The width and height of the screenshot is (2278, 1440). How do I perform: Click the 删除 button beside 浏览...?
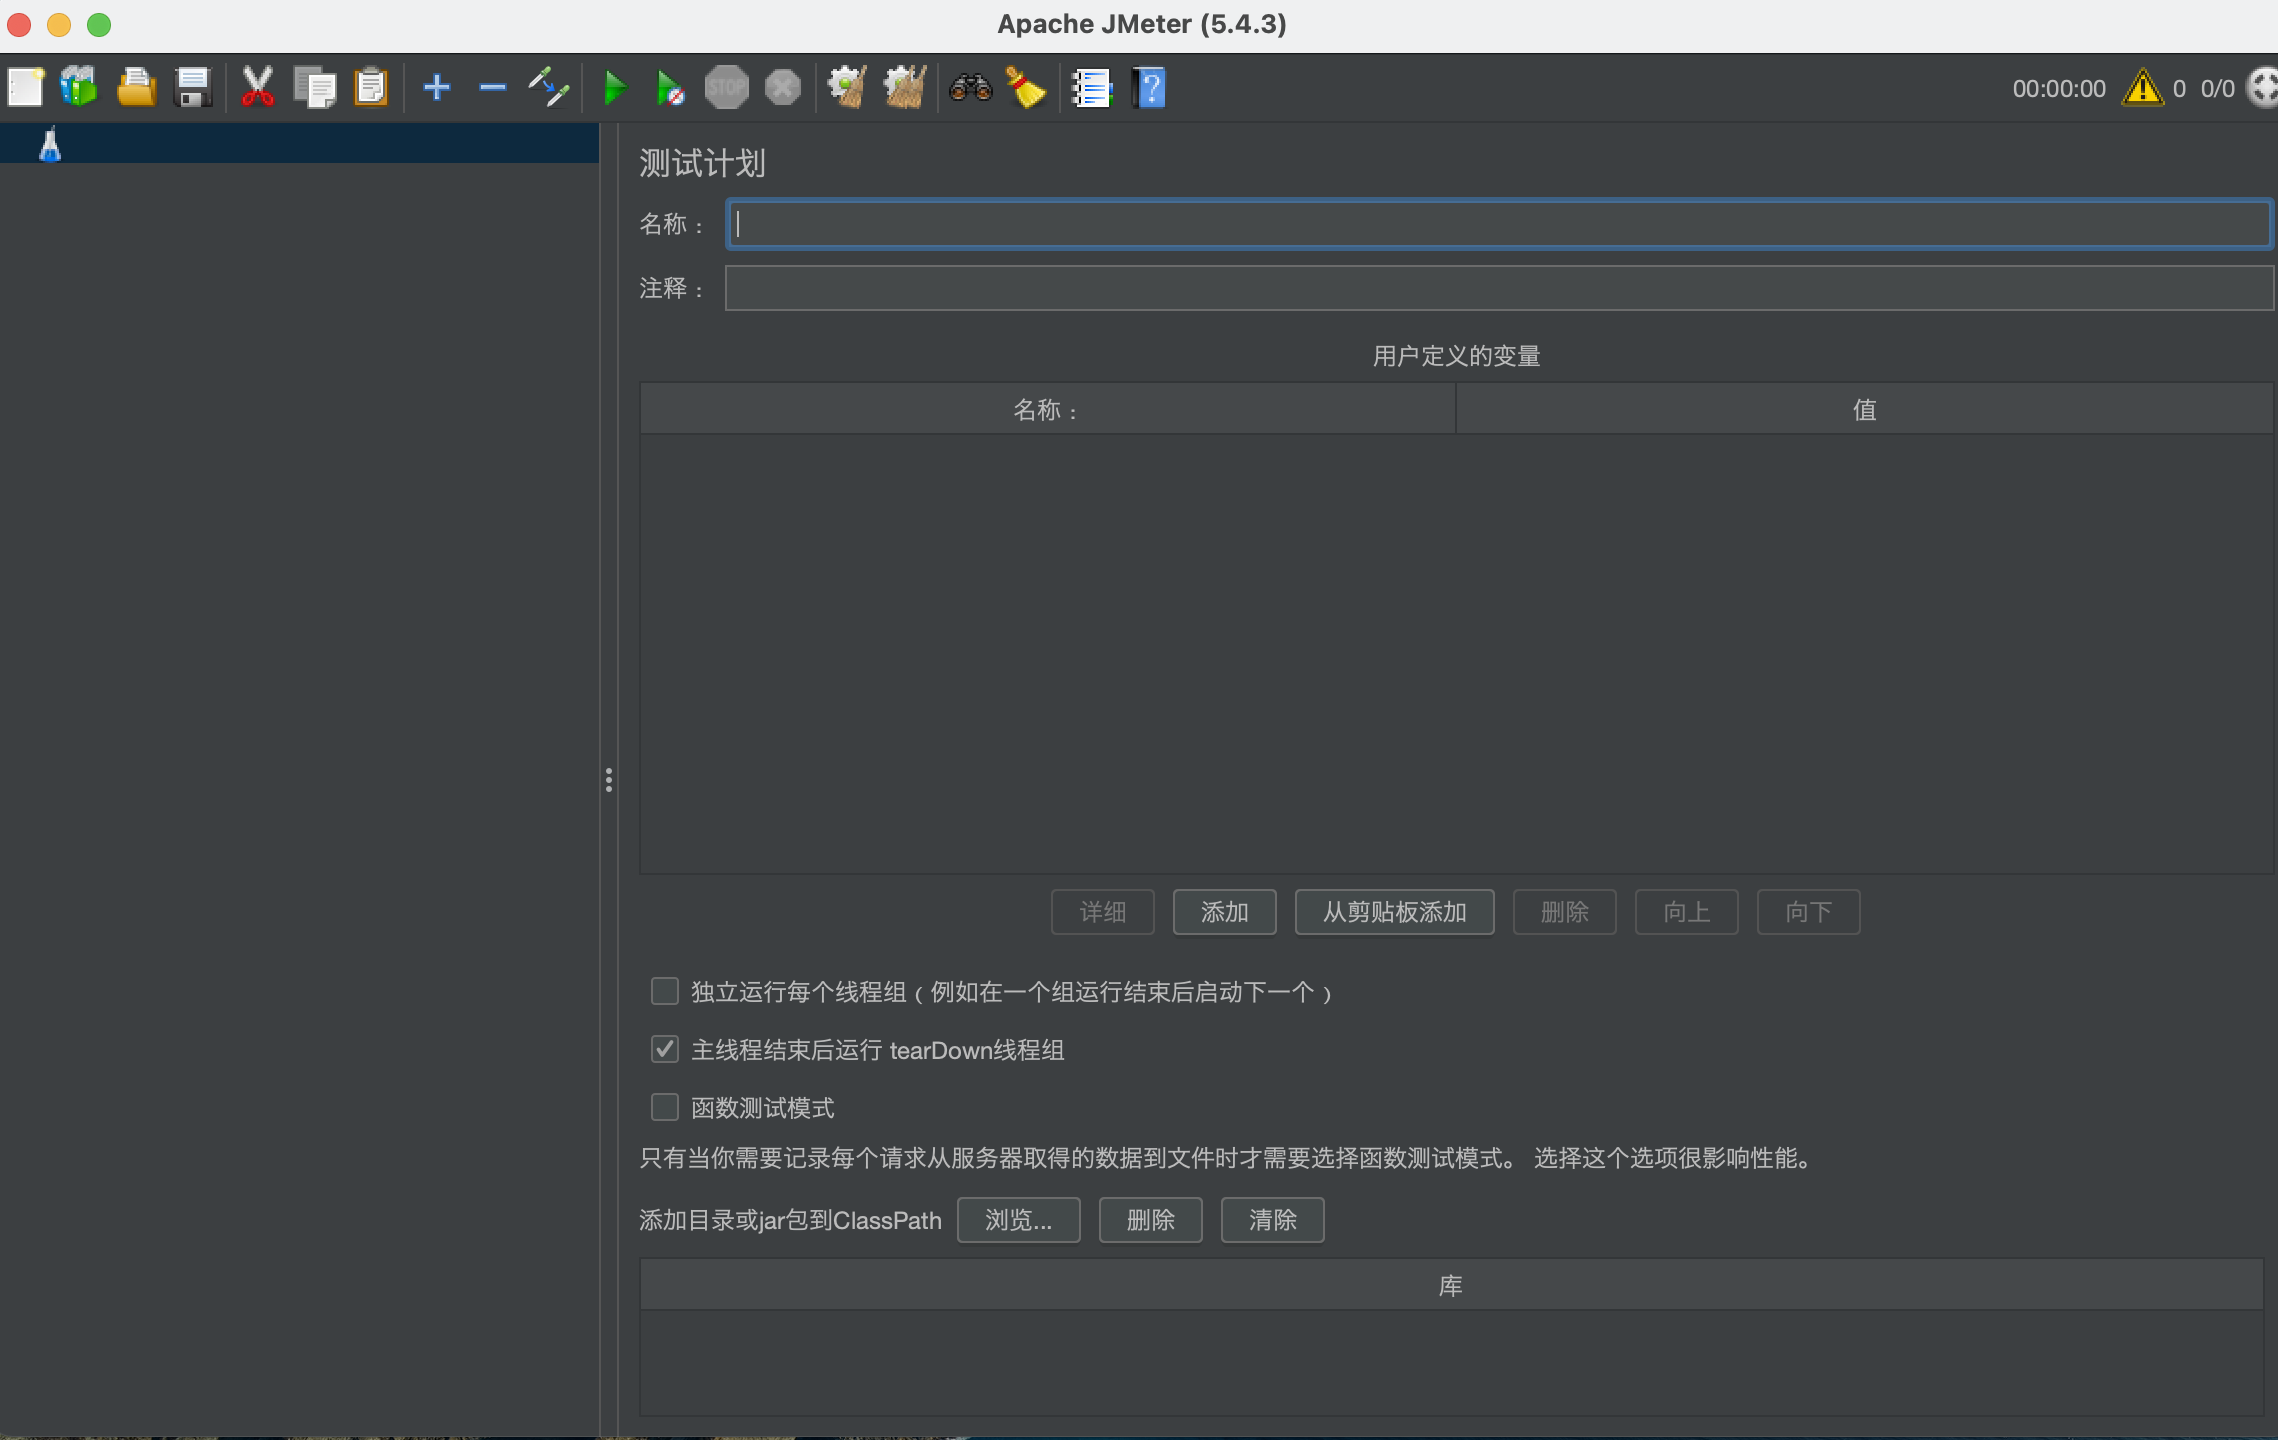point(1150,1220)
